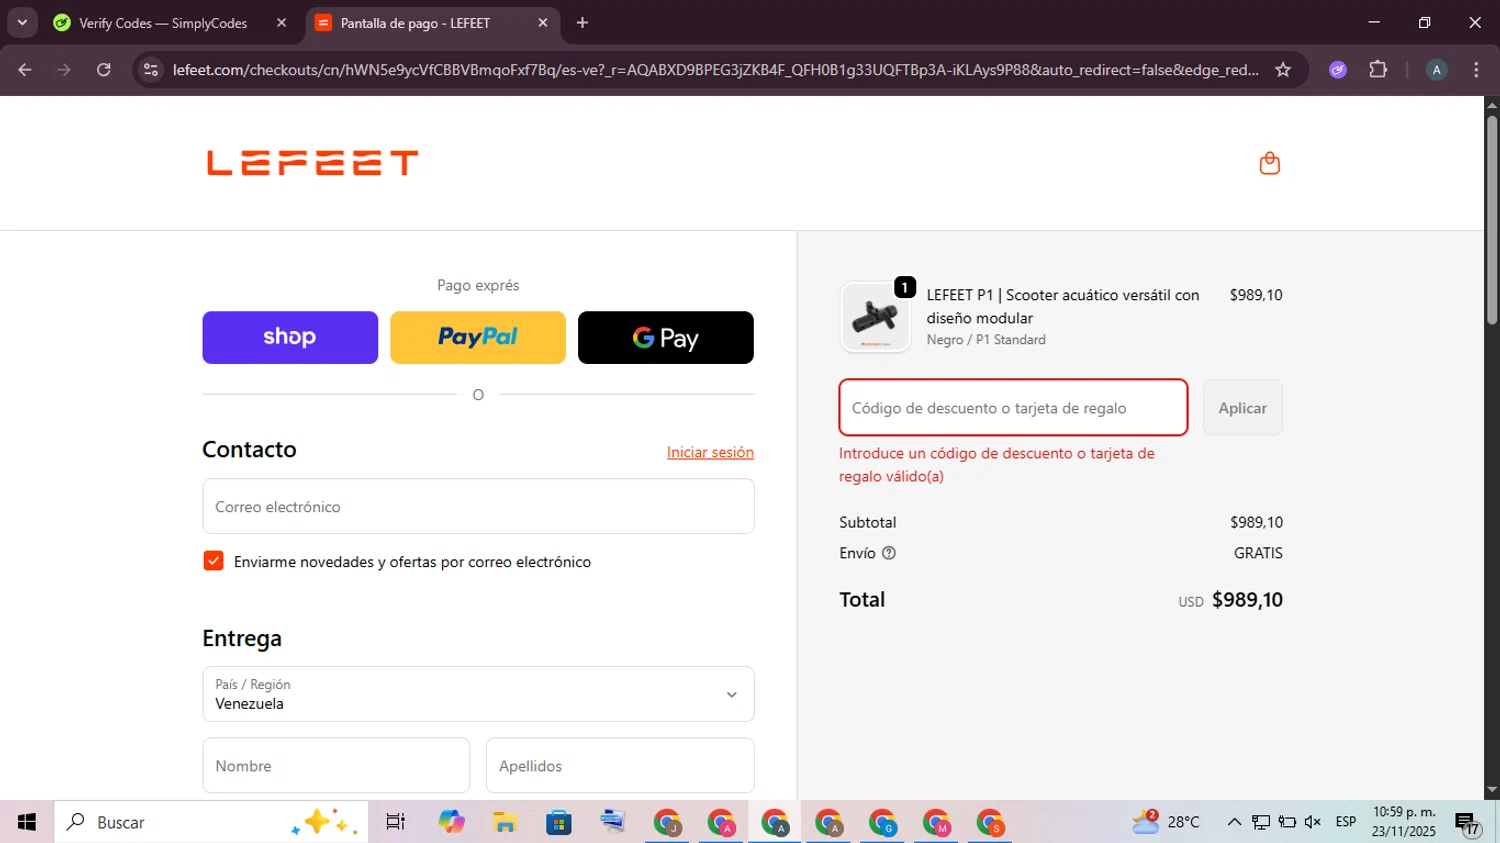
Task: Uncheck Enviarme novedades y ofertas checkbox
Action: 213,561
